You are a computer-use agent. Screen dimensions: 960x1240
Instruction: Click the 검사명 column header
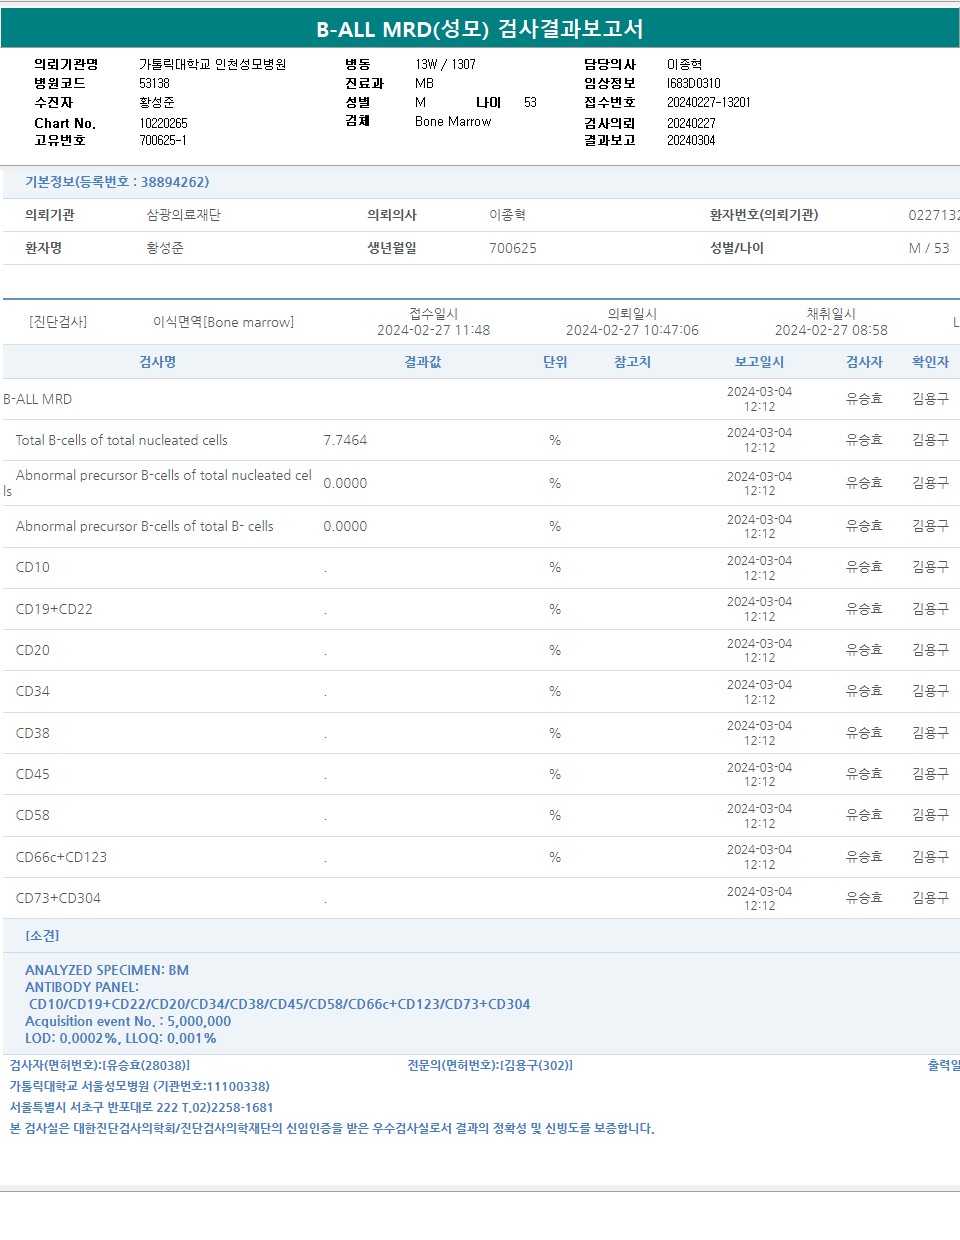coord(157,362)
